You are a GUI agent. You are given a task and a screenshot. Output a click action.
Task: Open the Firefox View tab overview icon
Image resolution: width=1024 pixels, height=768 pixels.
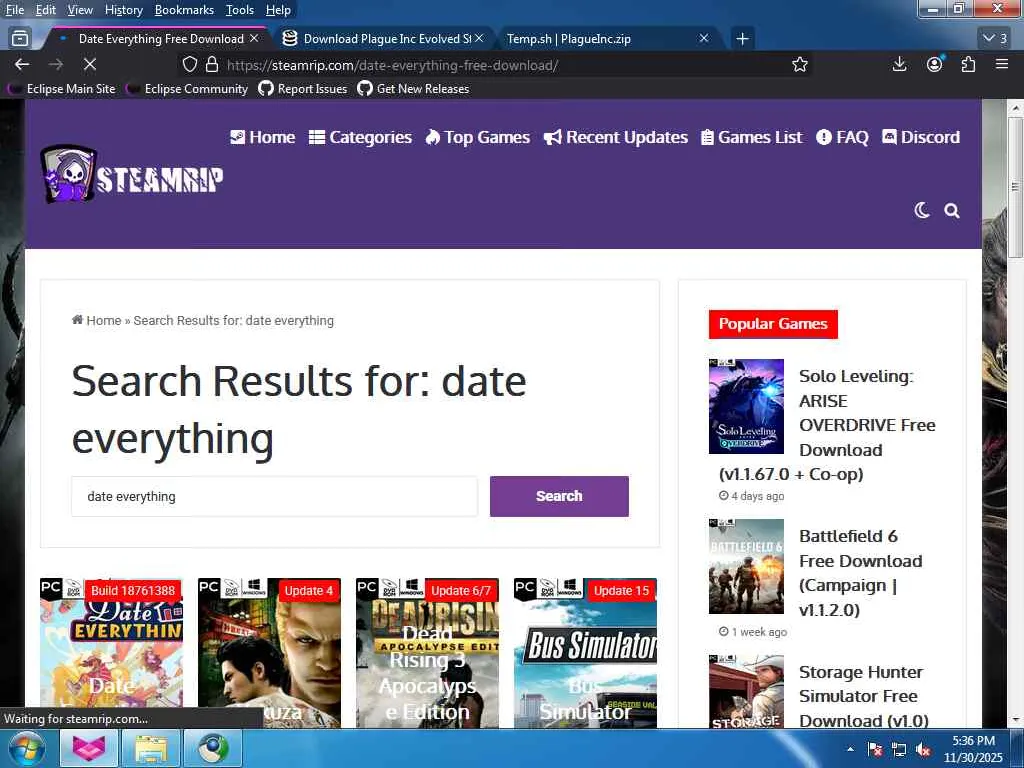coord(20,39)
